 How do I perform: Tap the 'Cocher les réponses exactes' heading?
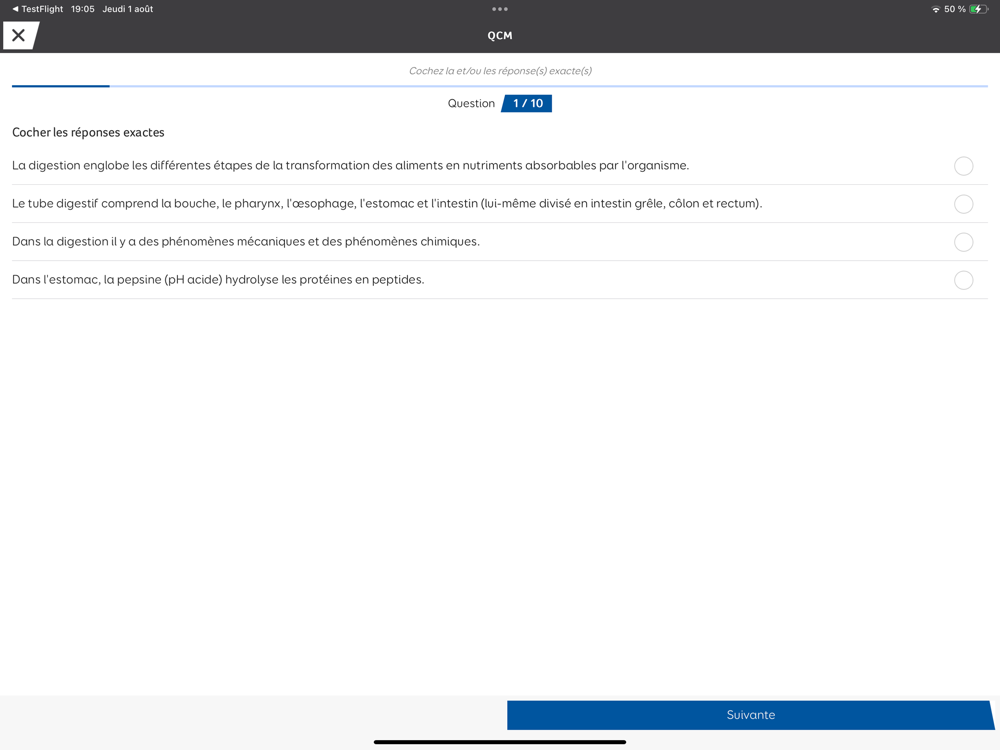coord(88,133)
